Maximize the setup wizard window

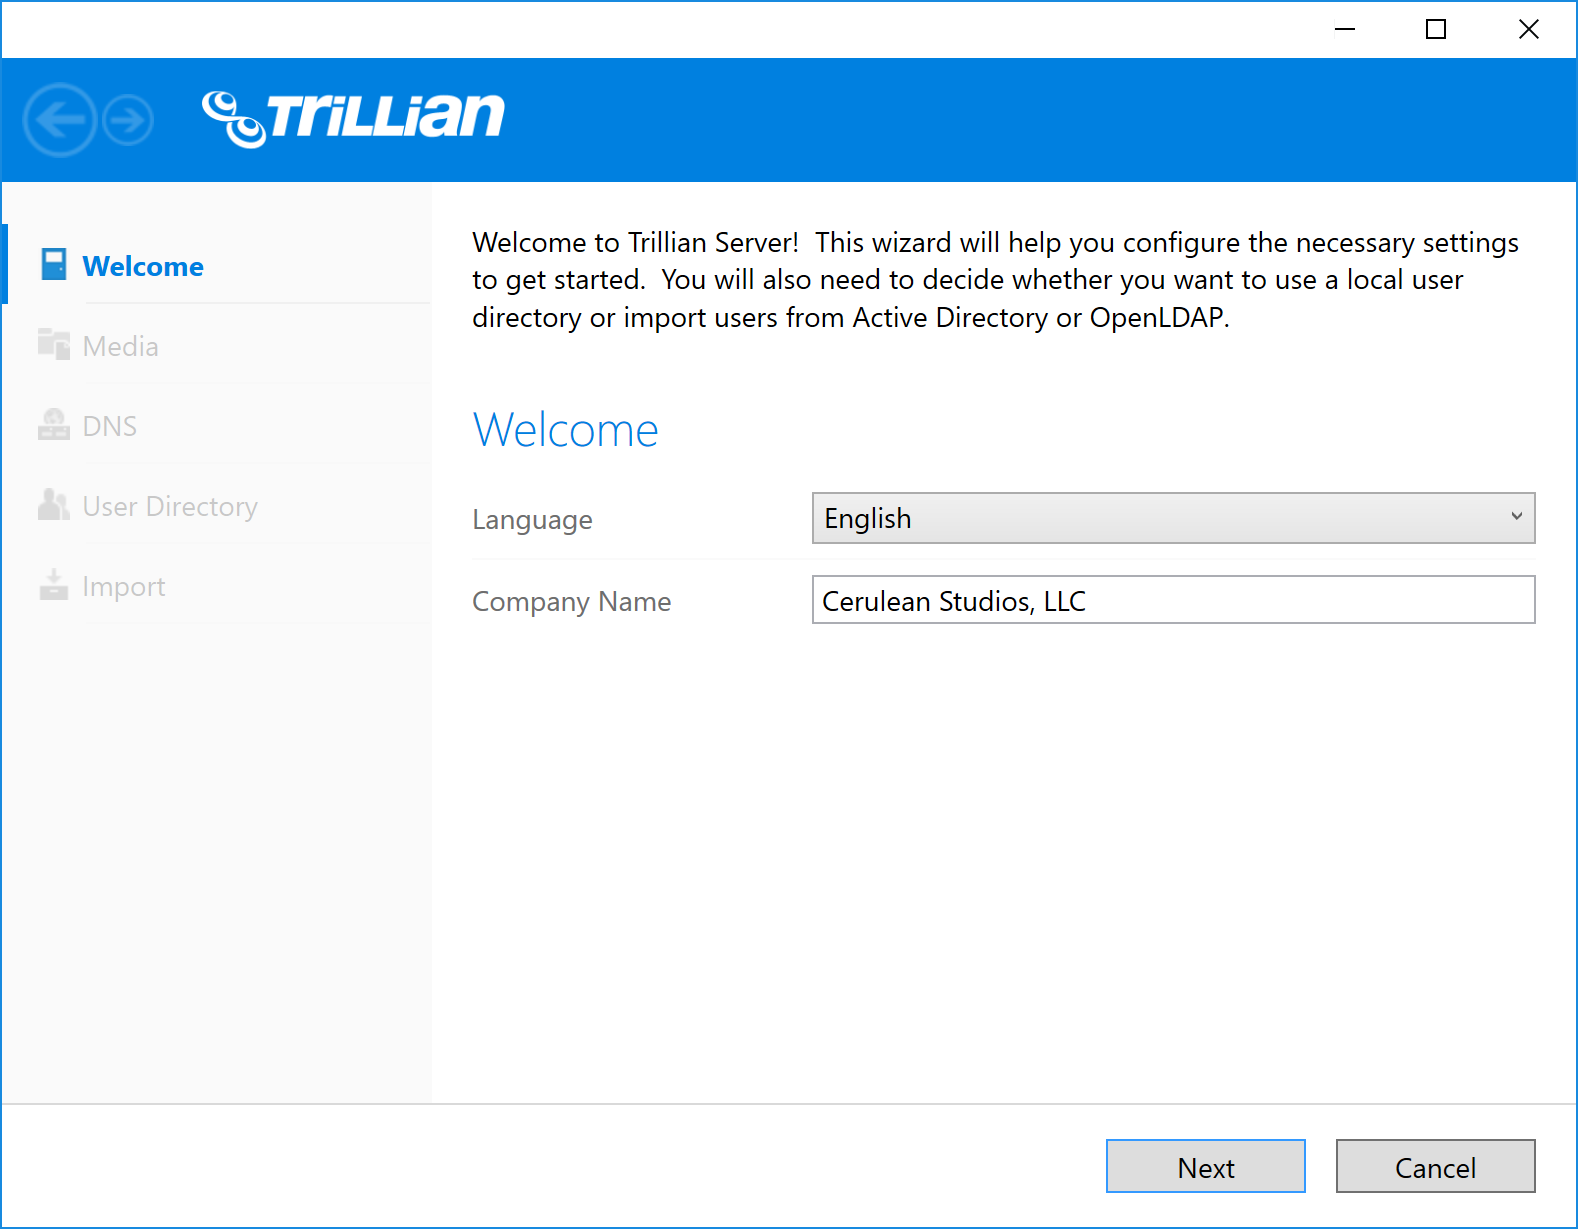(x=1436, y=29)
